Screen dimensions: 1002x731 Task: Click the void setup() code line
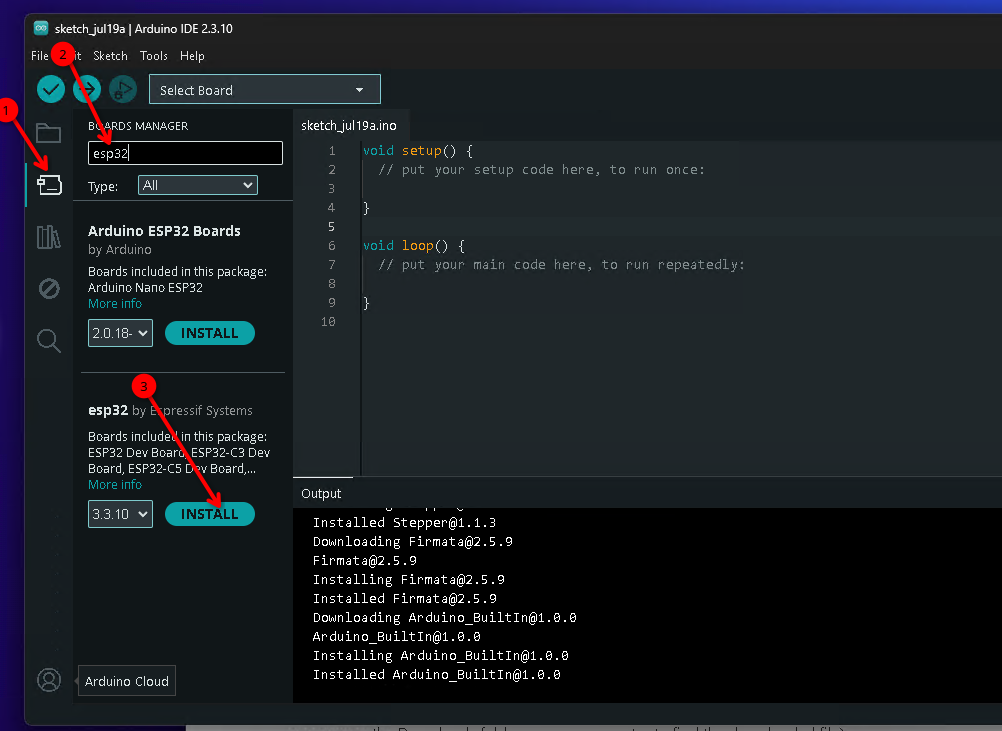coord(418,151)
